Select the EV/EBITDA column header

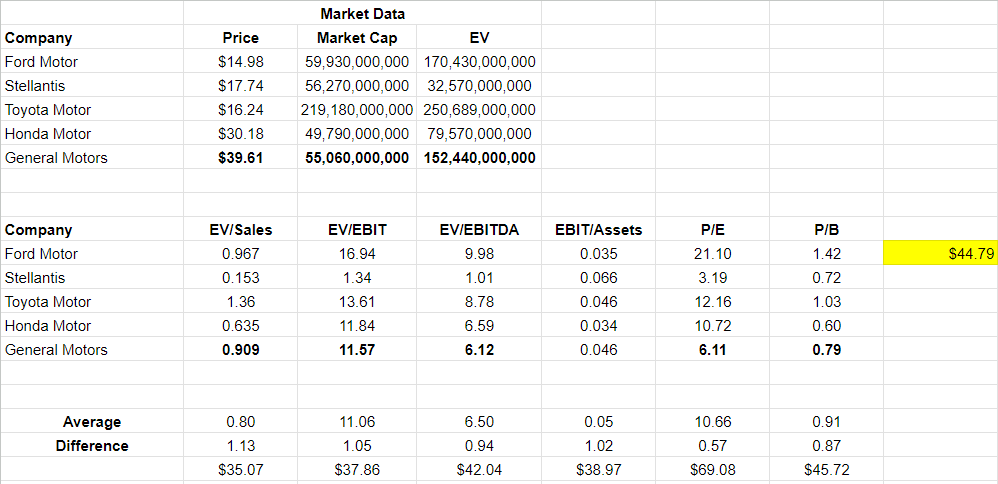(479, 230)
